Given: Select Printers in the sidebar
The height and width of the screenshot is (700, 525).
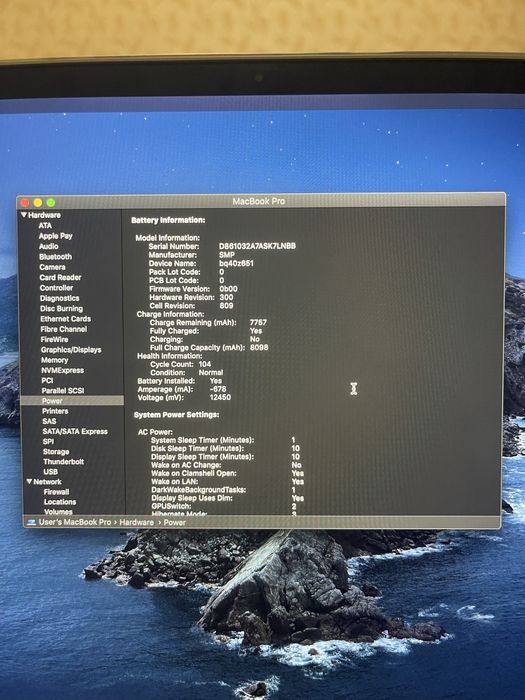Looking at the screenshot, I should pyautogui.click(x=55, y=411).
